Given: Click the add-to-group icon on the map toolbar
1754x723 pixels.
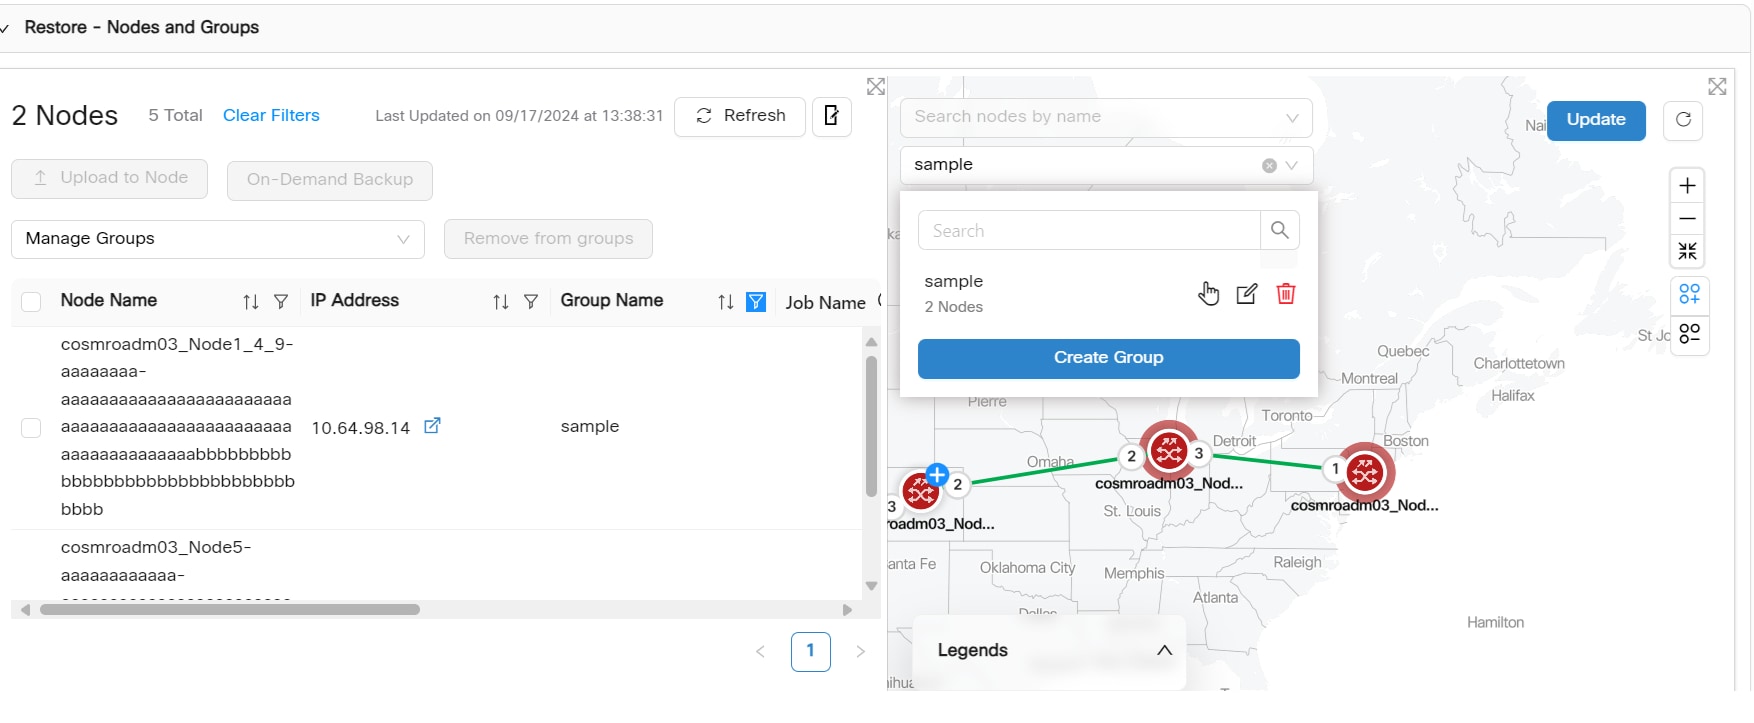Looking at the screenshot, I should pos(1690,295).
